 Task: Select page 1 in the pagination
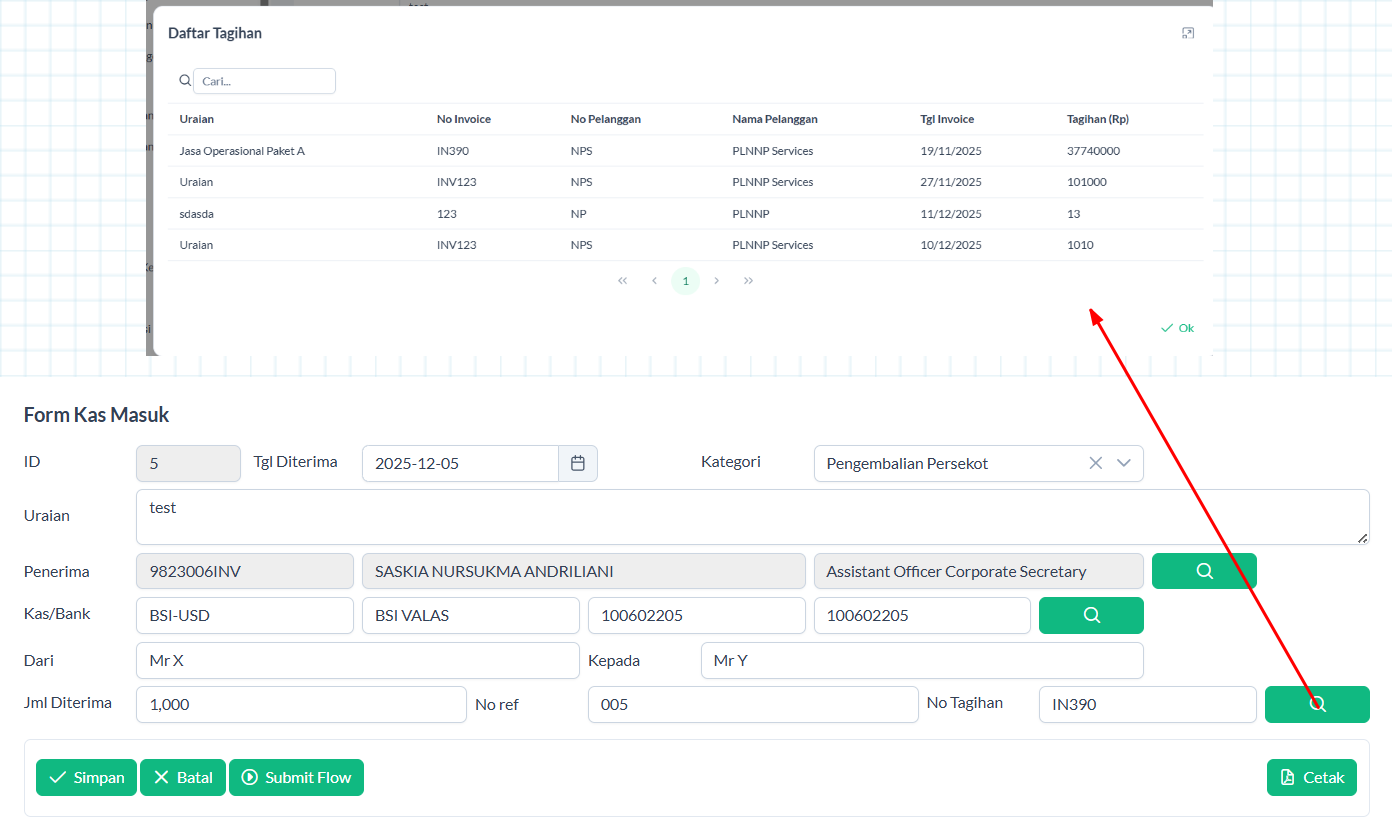tap(685, 281)
